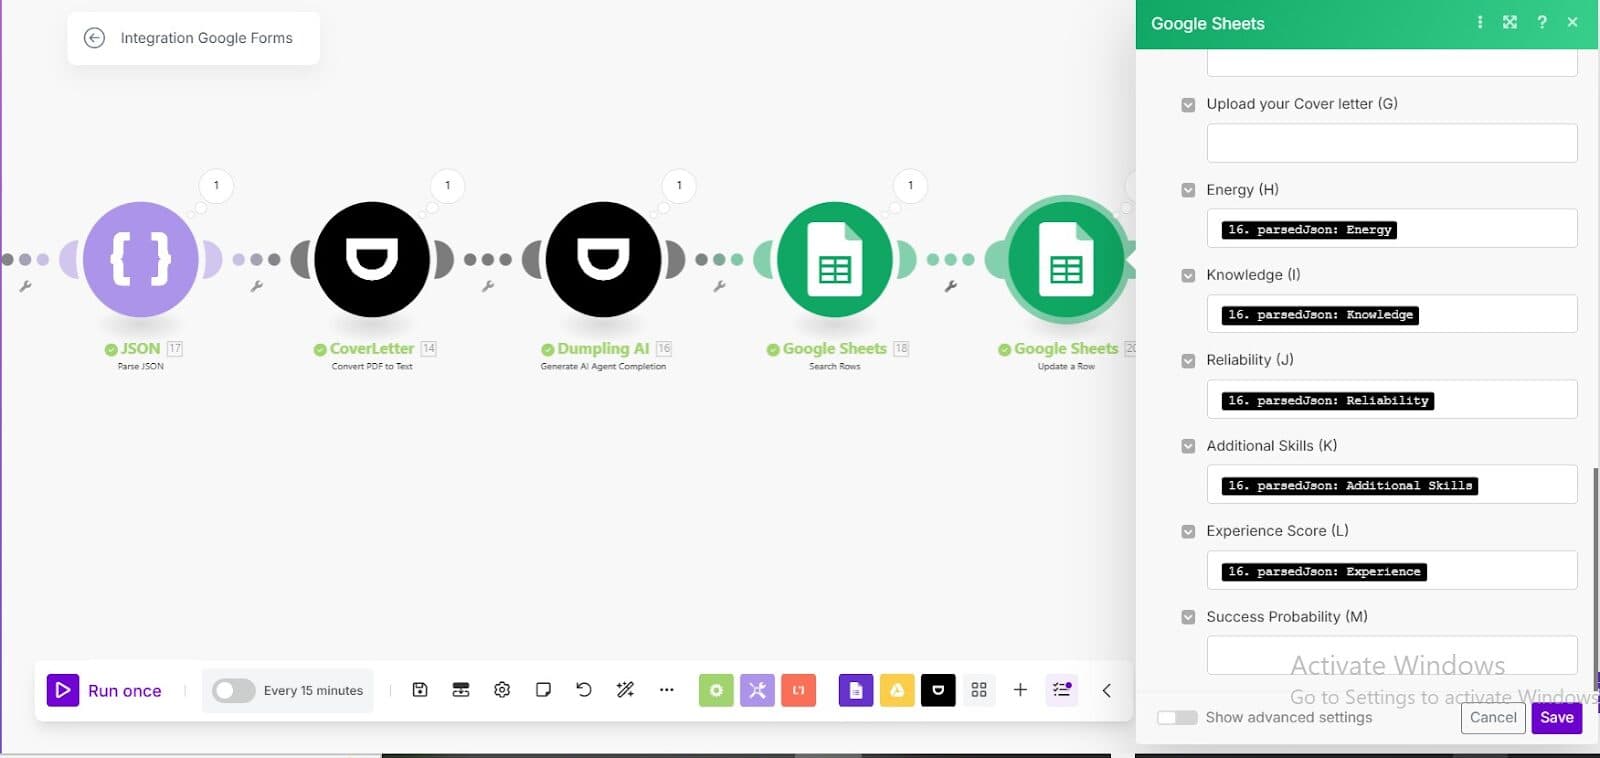Viewport: 1600px width, 758px height.
Task: Uncheck the Experience Score (L) checkbox
Action: click(x=1188, y=532)
